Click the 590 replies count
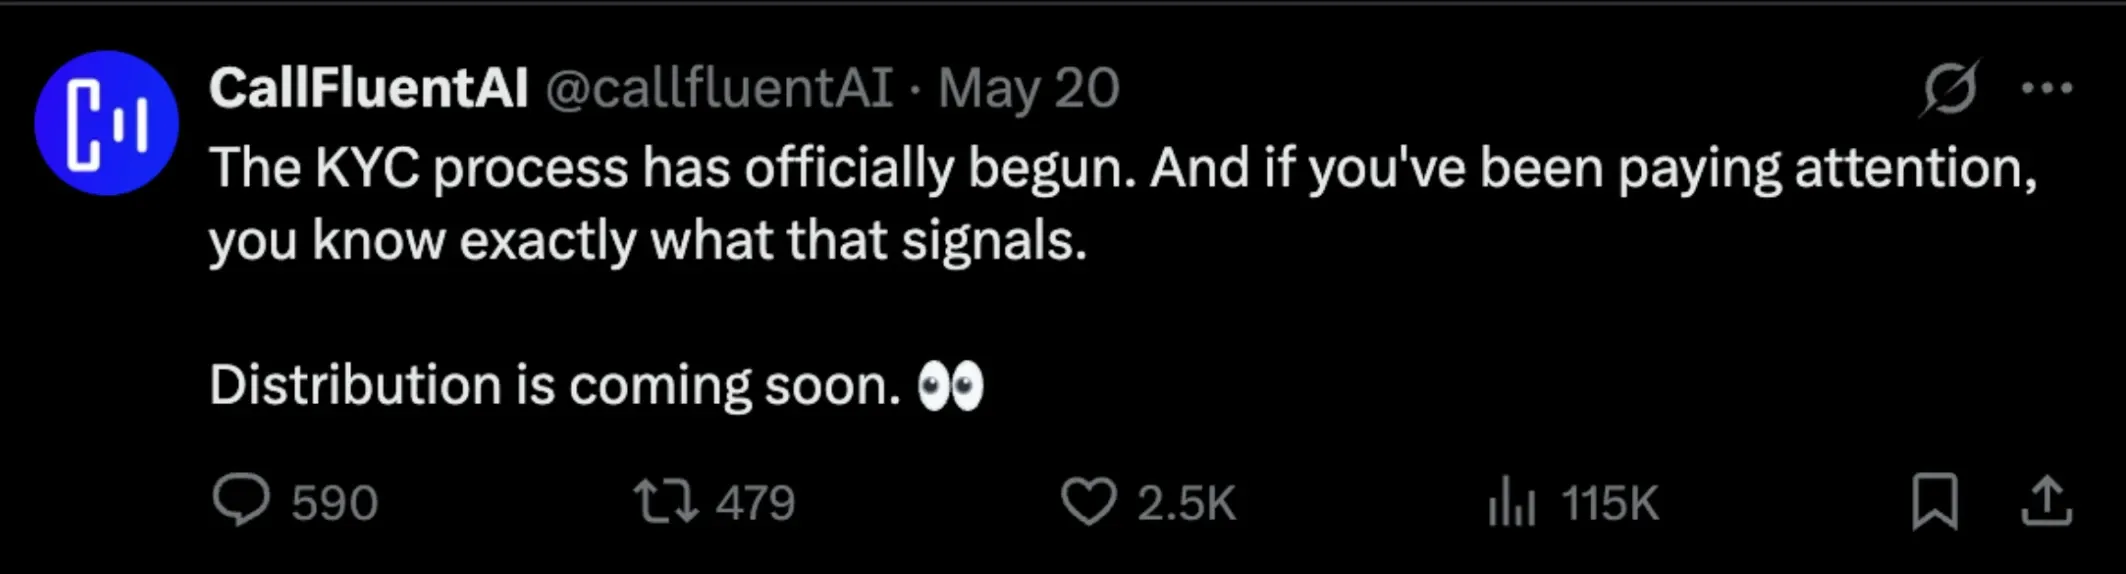 (335, 502)
